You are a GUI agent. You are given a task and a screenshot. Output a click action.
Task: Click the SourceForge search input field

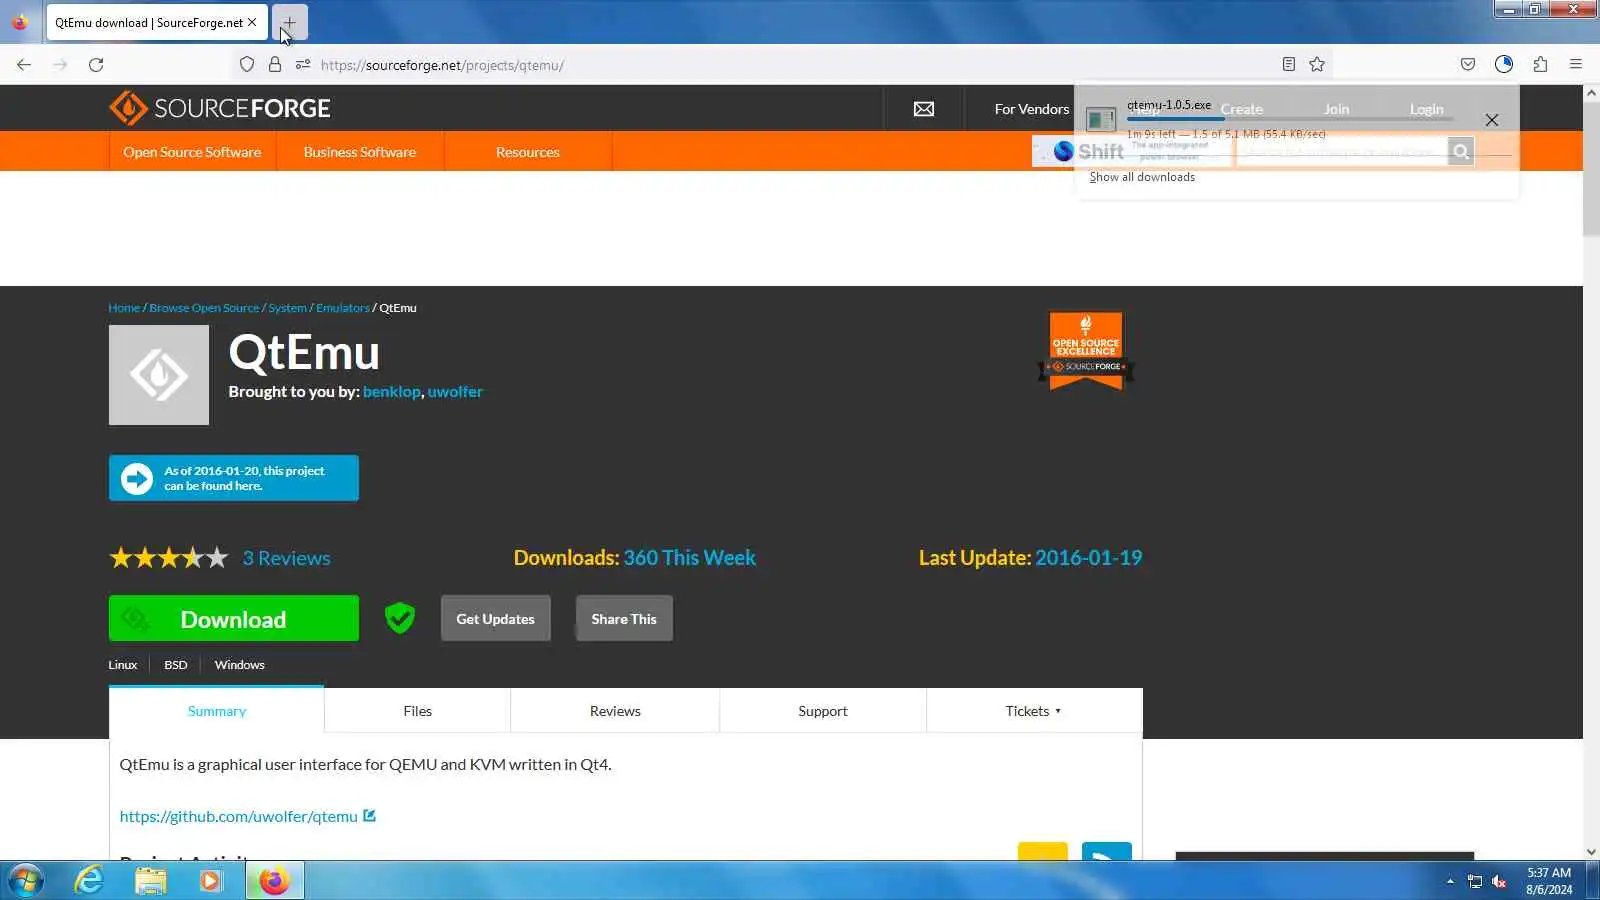click(x=1342, y=152)
